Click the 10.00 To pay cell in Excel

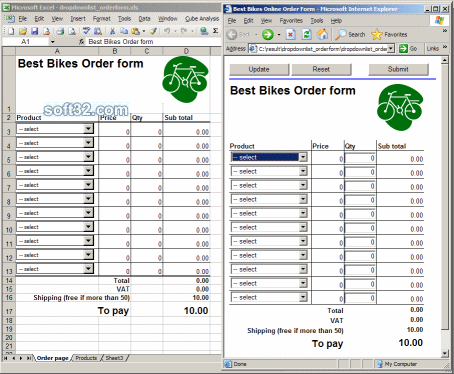pyautogui.click(x=187, y=310)
